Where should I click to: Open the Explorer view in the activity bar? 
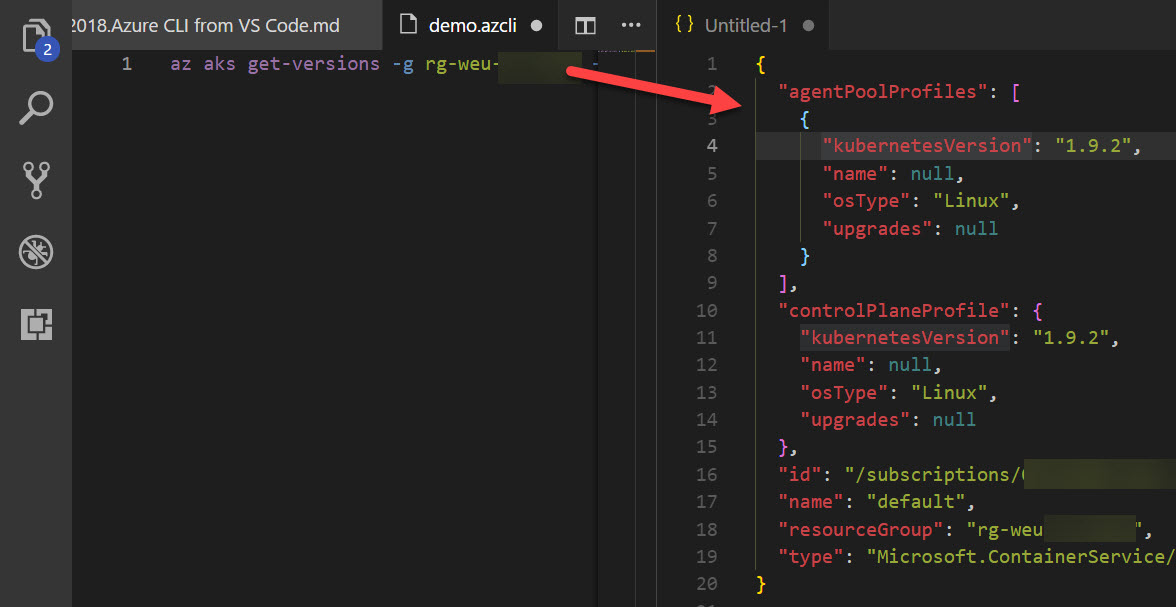tap(36, 34)
